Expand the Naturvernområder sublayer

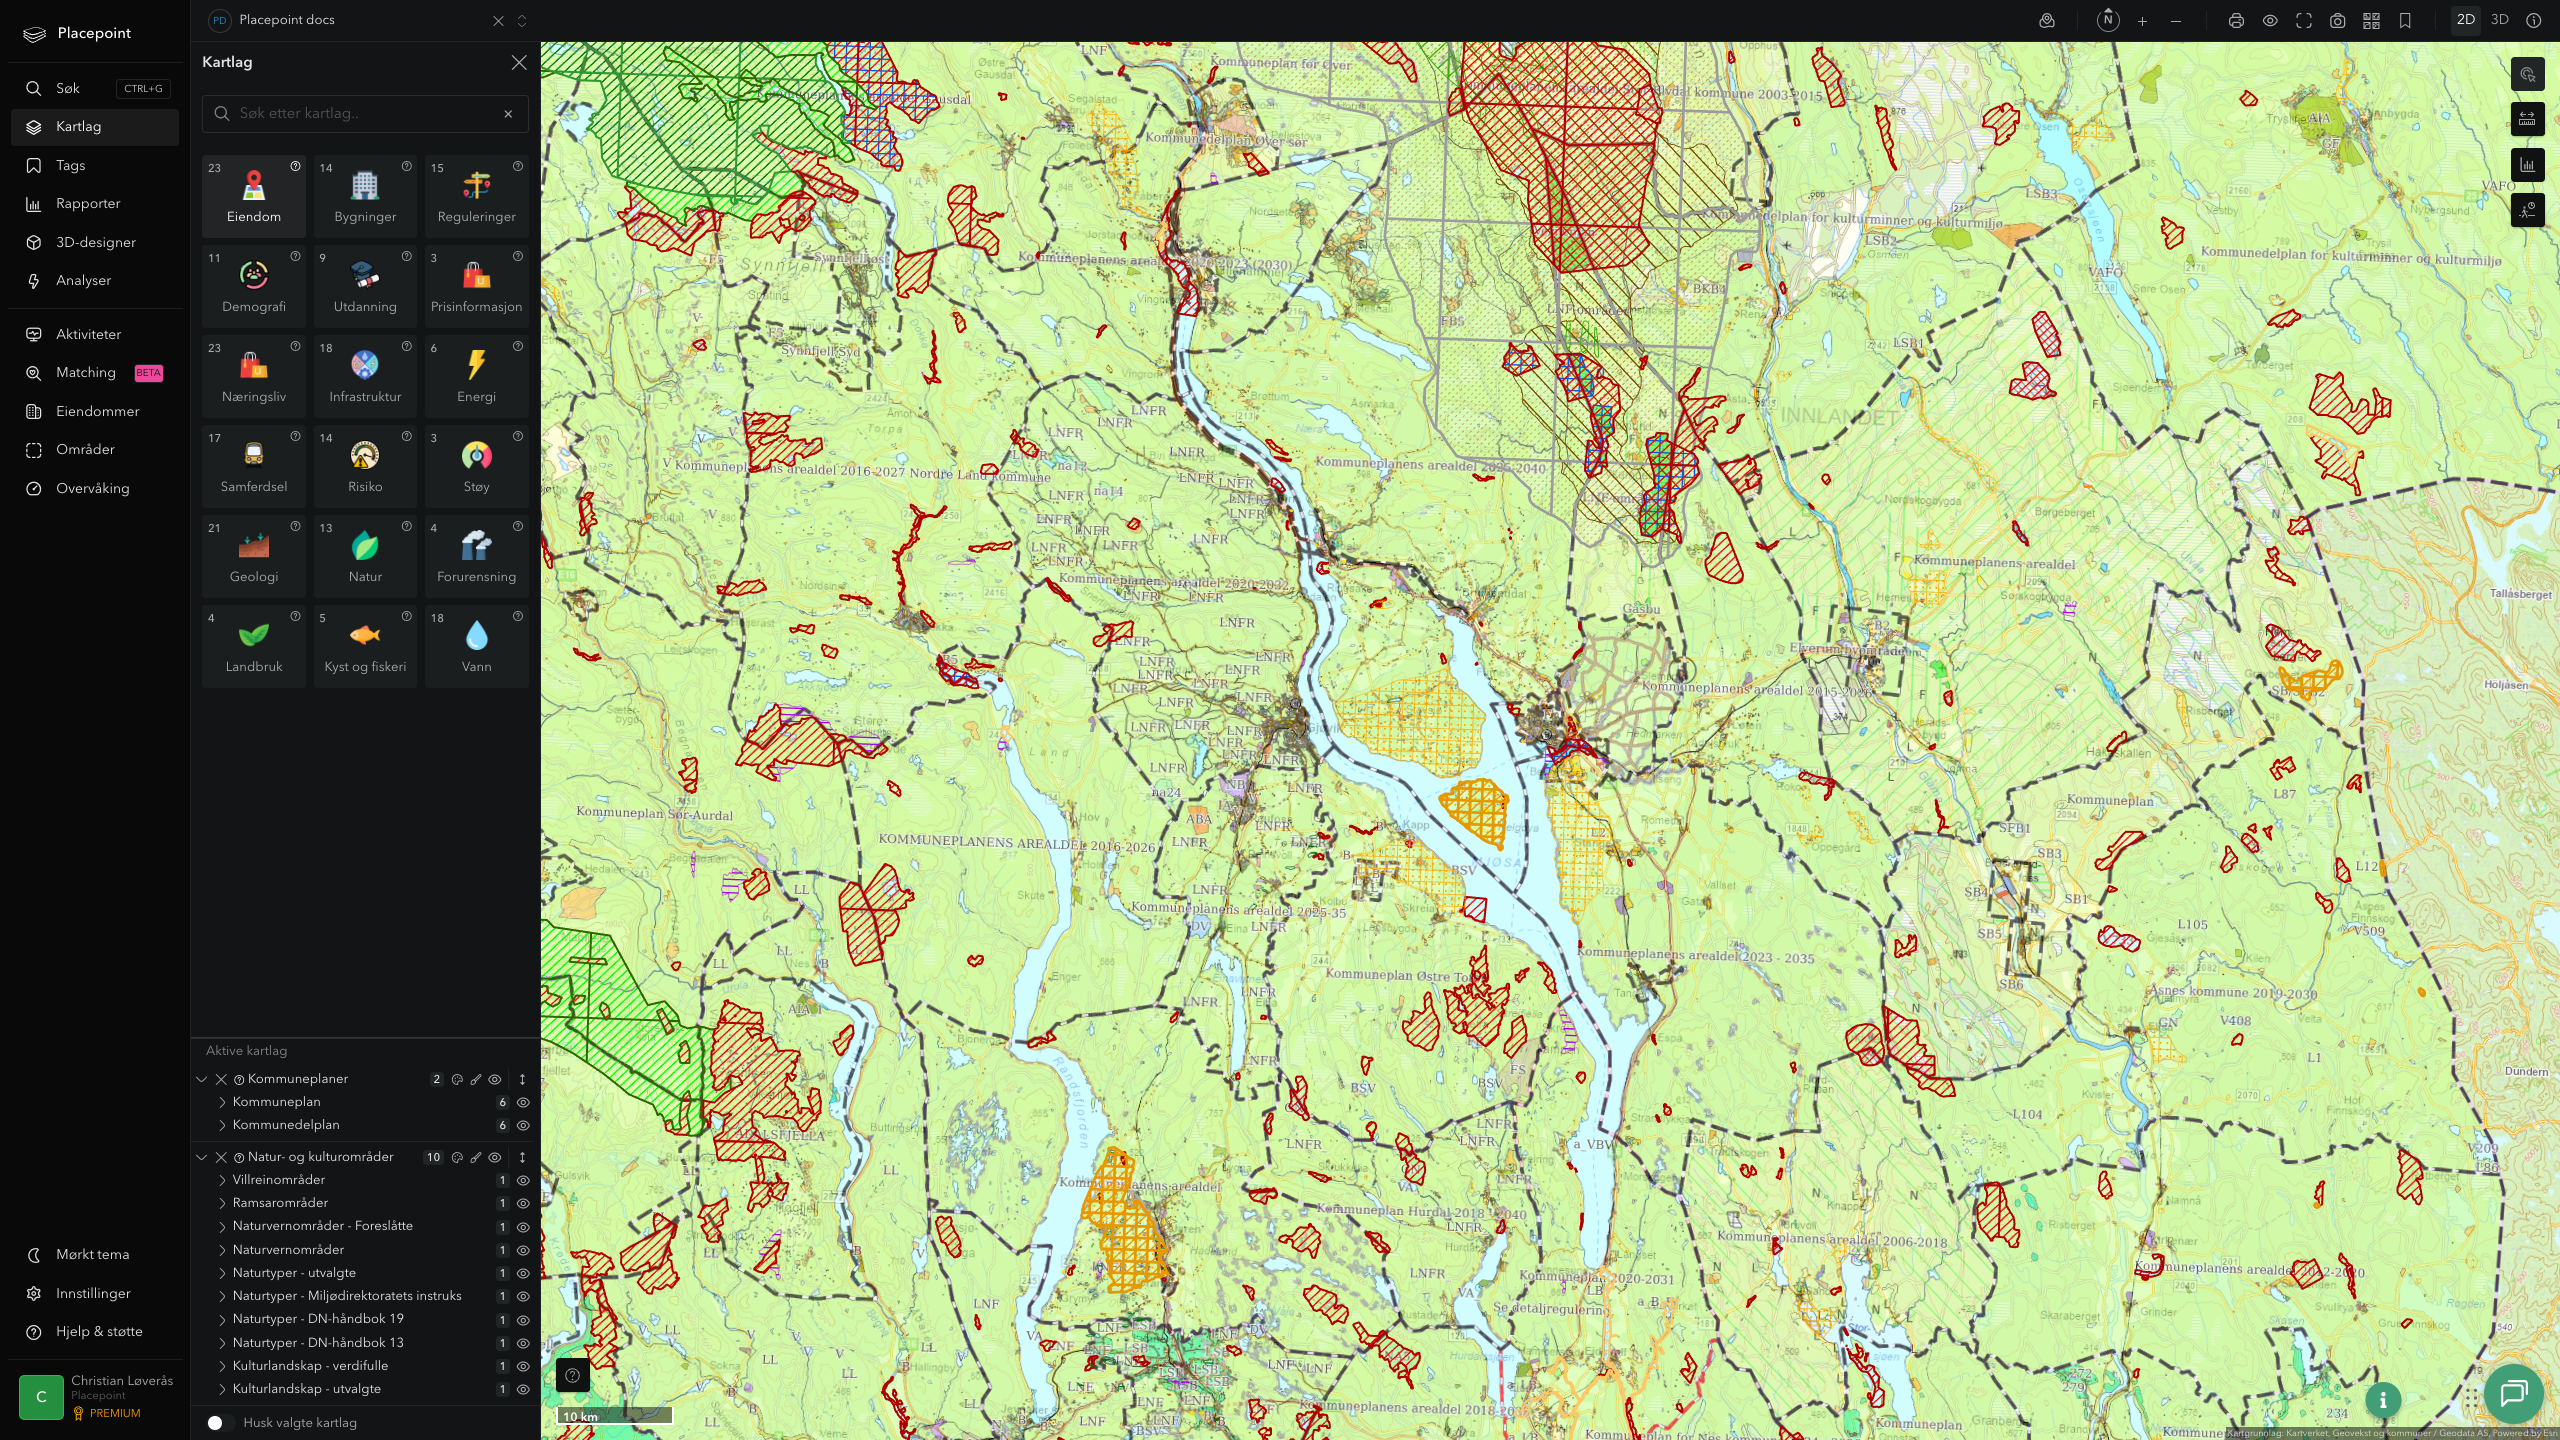point(222,1250)
